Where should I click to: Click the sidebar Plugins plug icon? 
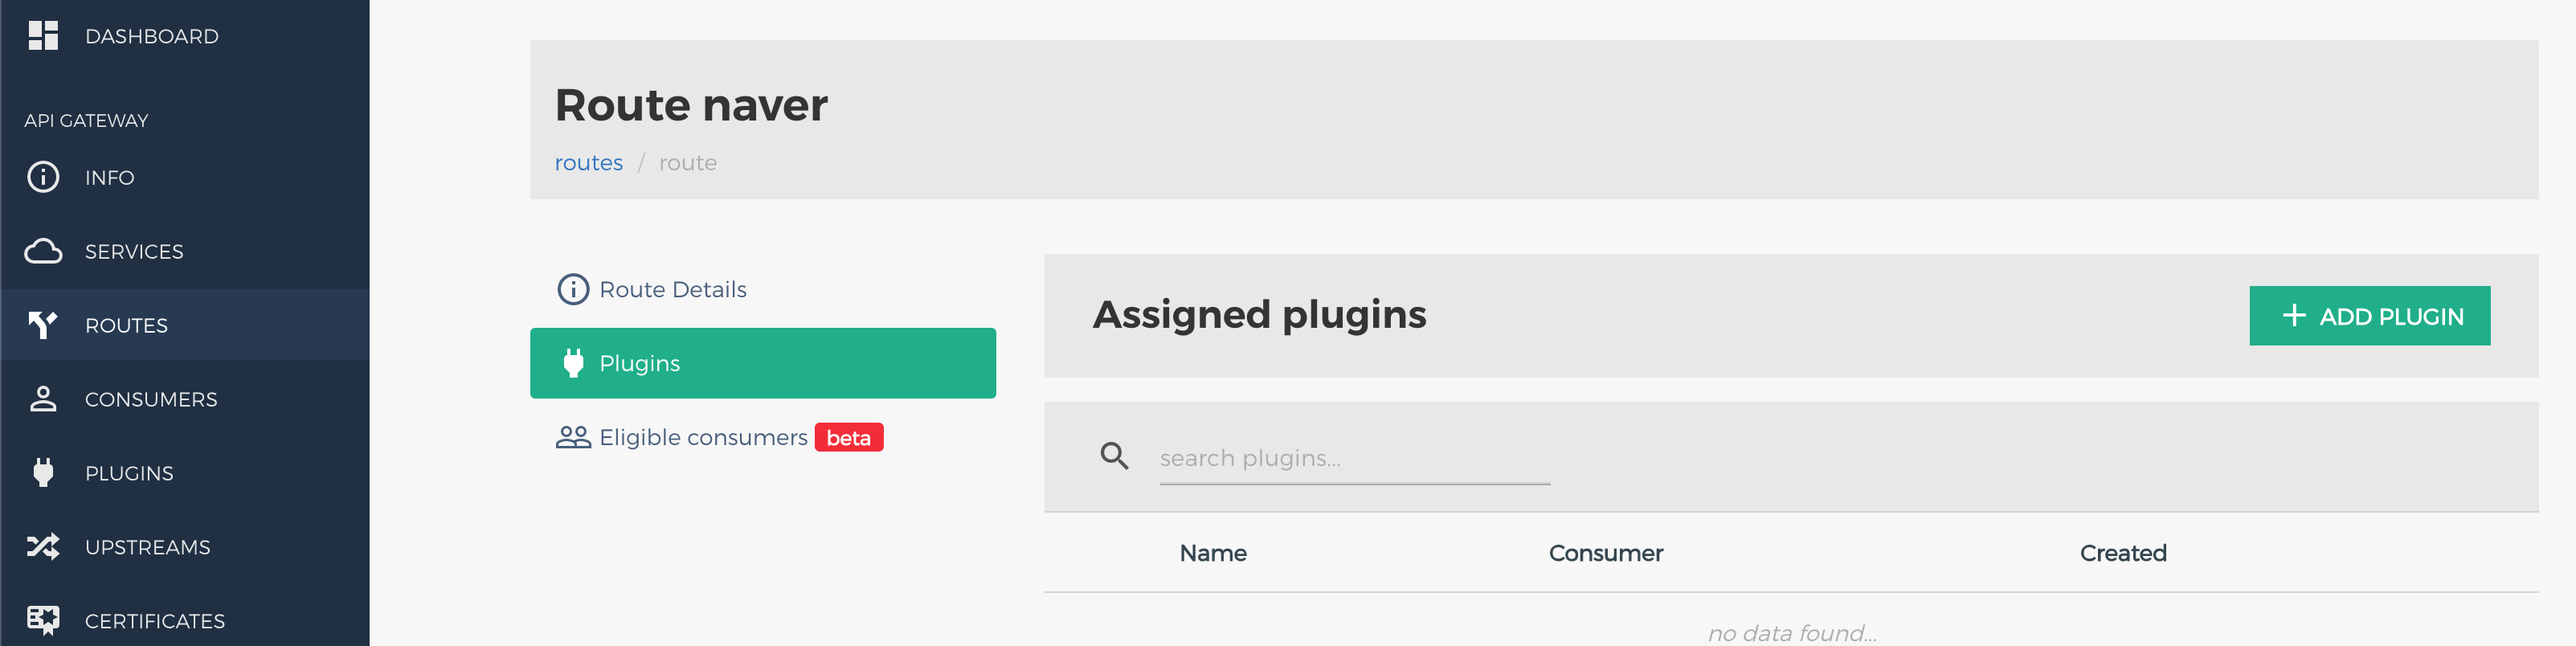coord(43,472)
